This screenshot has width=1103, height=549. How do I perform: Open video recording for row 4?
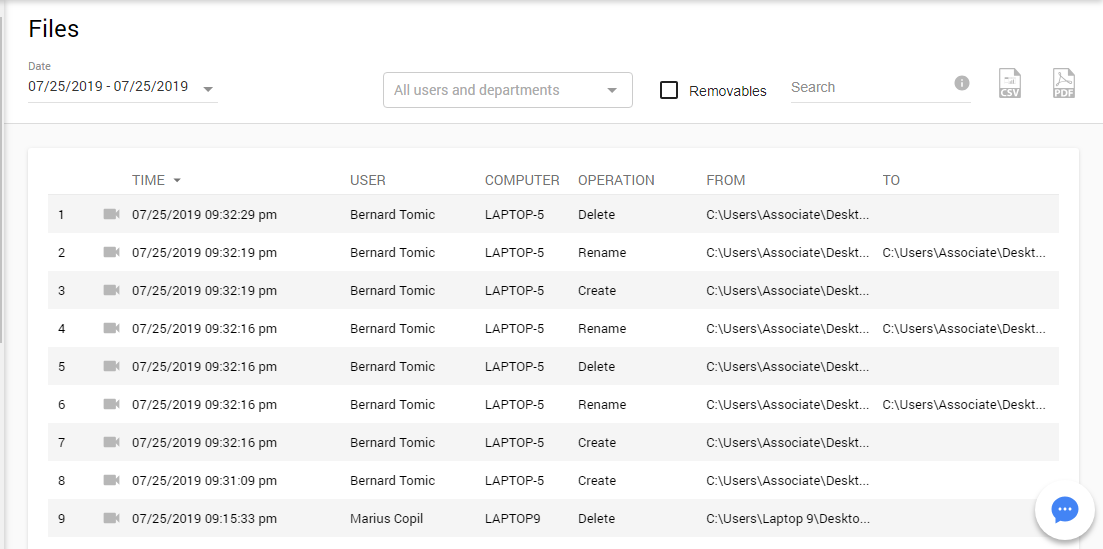[x=111, y=328]
